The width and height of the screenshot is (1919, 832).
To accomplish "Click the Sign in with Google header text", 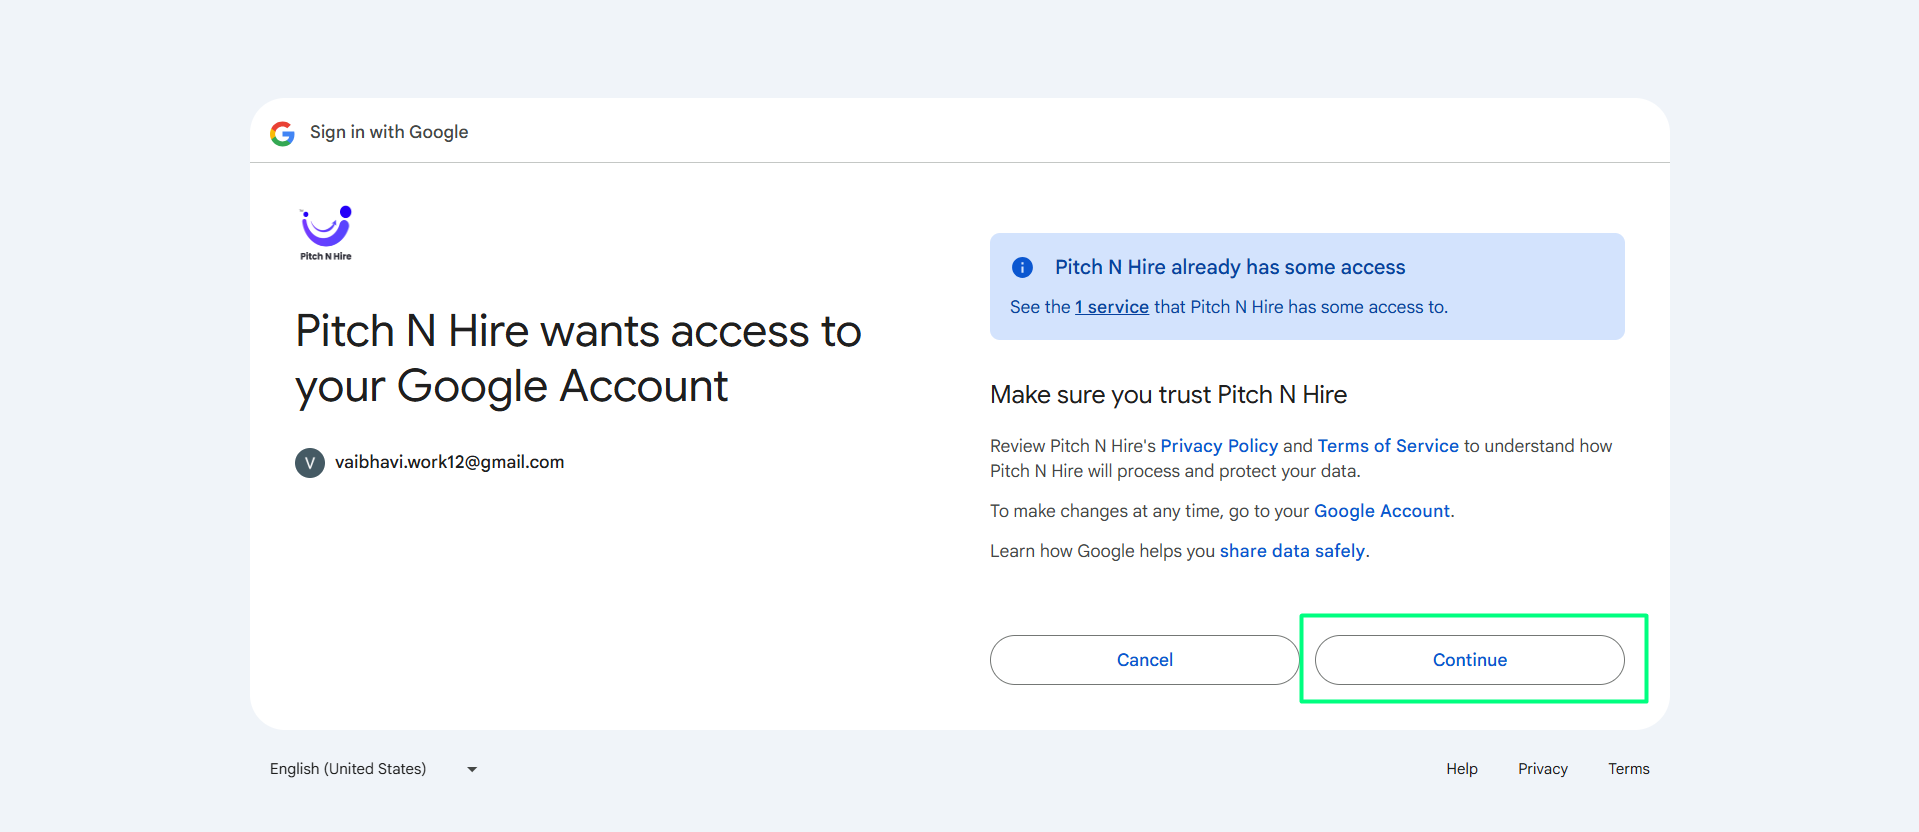I will [x=389, y=132].
